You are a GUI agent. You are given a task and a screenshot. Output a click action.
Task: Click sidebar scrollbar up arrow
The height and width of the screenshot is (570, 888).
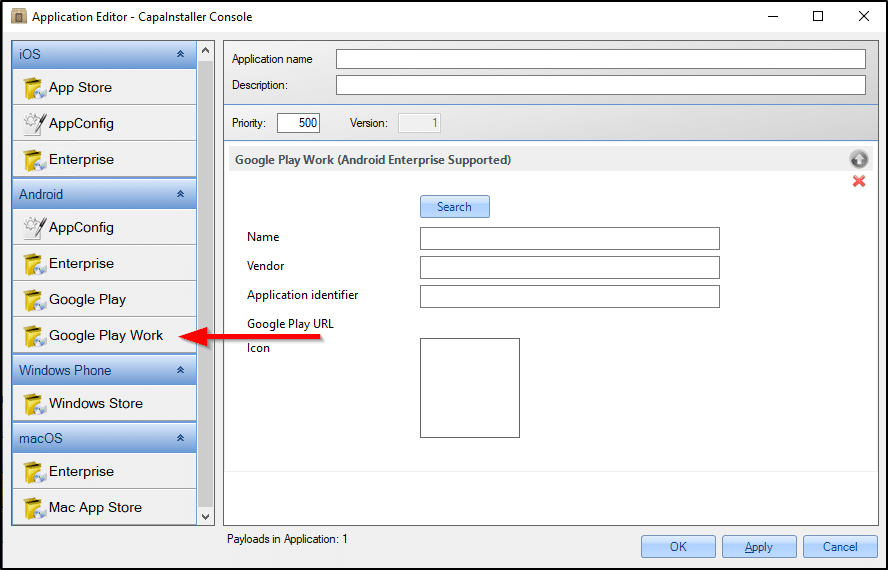(206, 50)
